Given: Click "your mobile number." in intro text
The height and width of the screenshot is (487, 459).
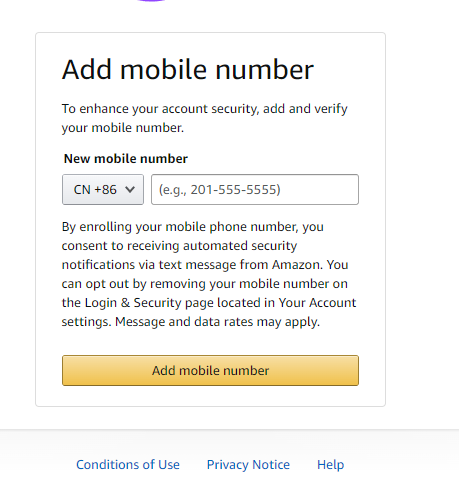Looking at the screenshot, I should (123, 128).
